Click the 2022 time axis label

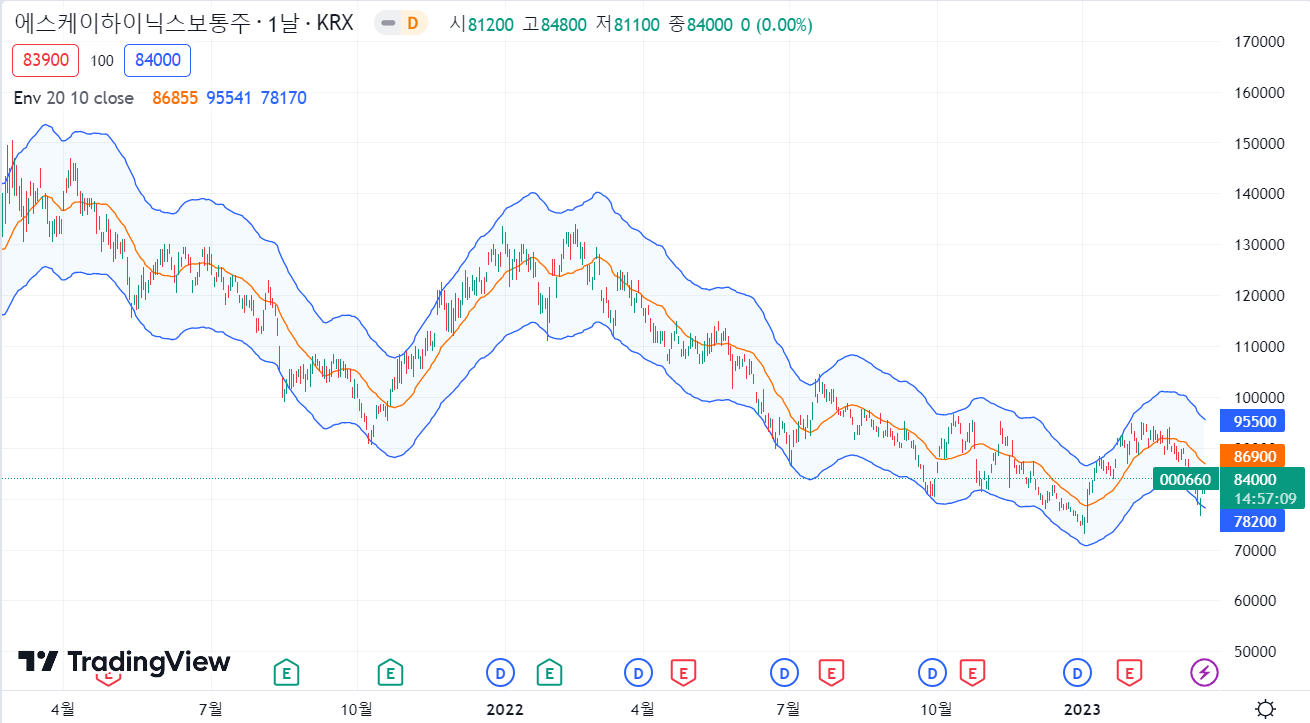click(505, 709)
